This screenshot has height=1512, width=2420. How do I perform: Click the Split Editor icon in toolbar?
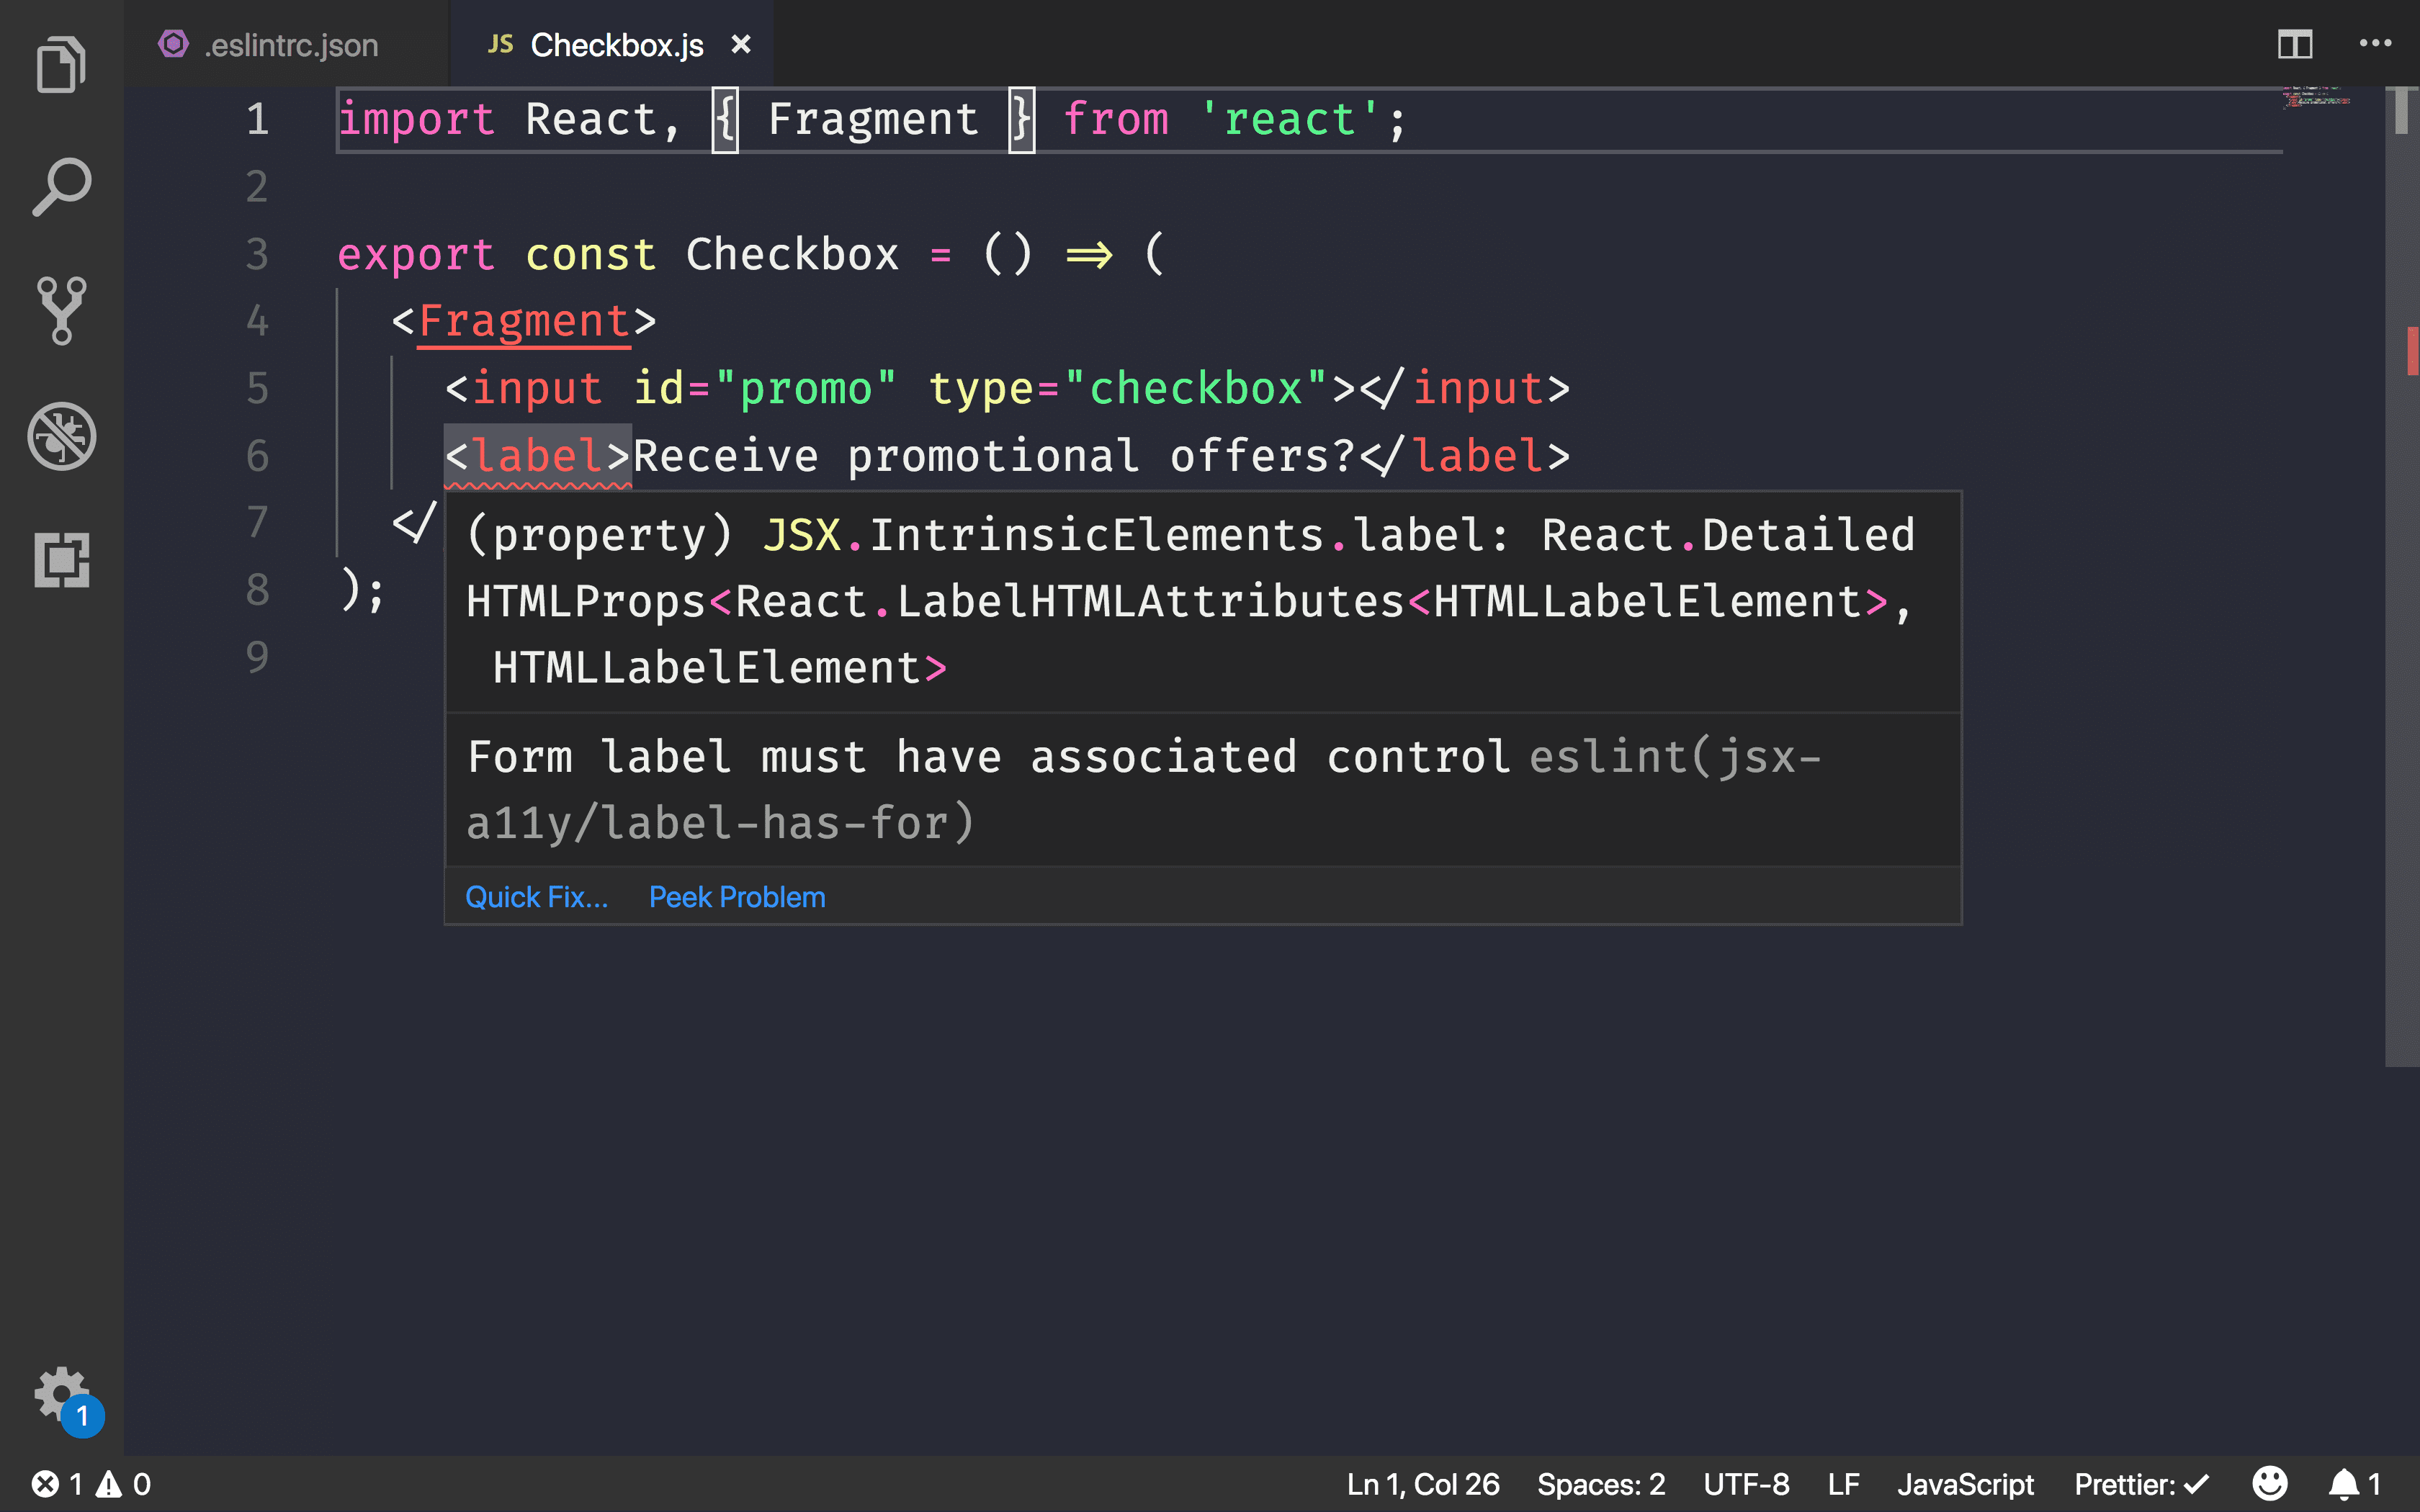tap(2296, 43)
